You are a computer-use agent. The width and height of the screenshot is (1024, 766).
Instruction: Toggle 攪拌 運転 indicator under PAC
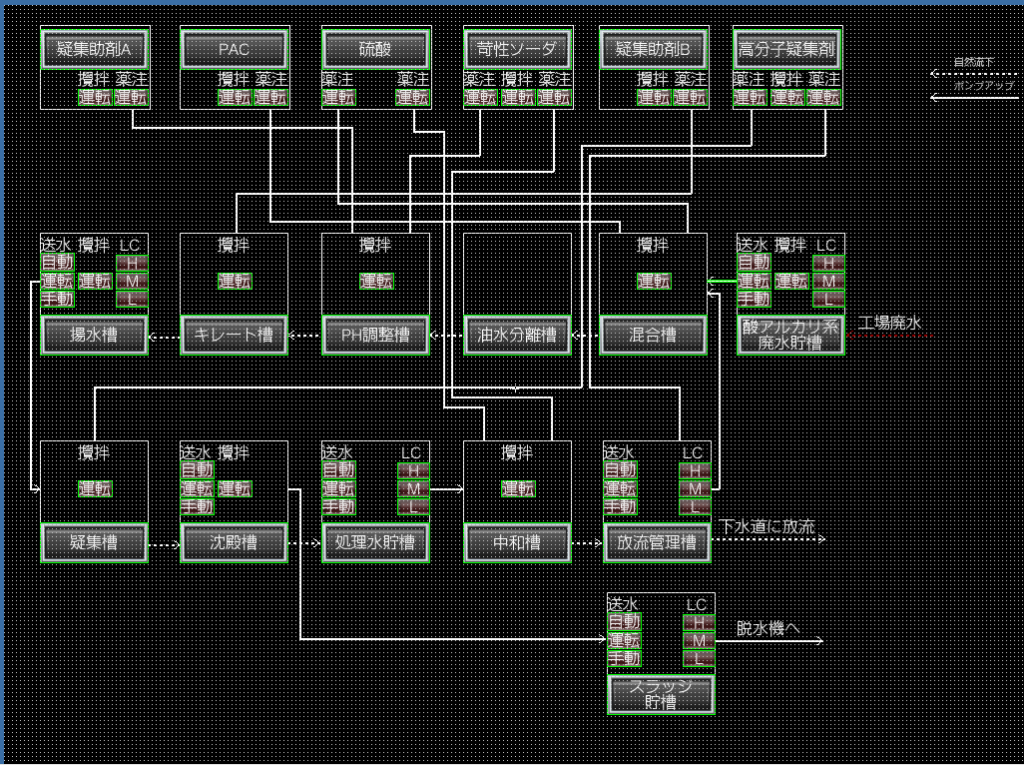tap(235, 97)
